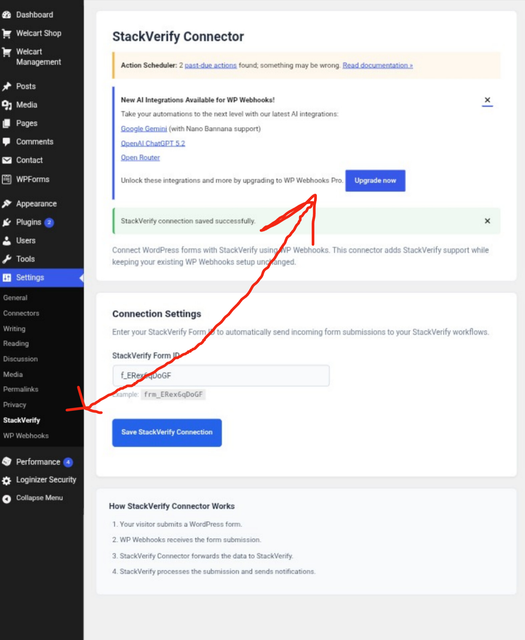Open Reading settings submenu

coord(16,344)
